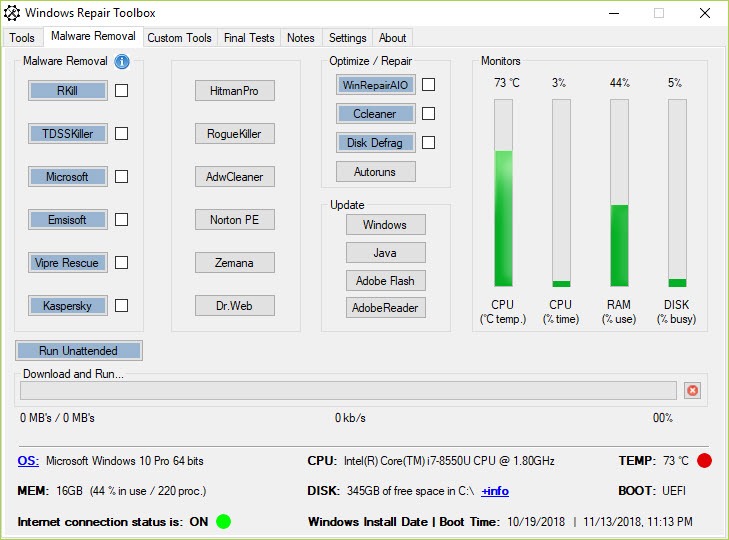This screenshot has height=540, width=729.
Task: Click the DISK % busy monitor bar
Action: 677,193
